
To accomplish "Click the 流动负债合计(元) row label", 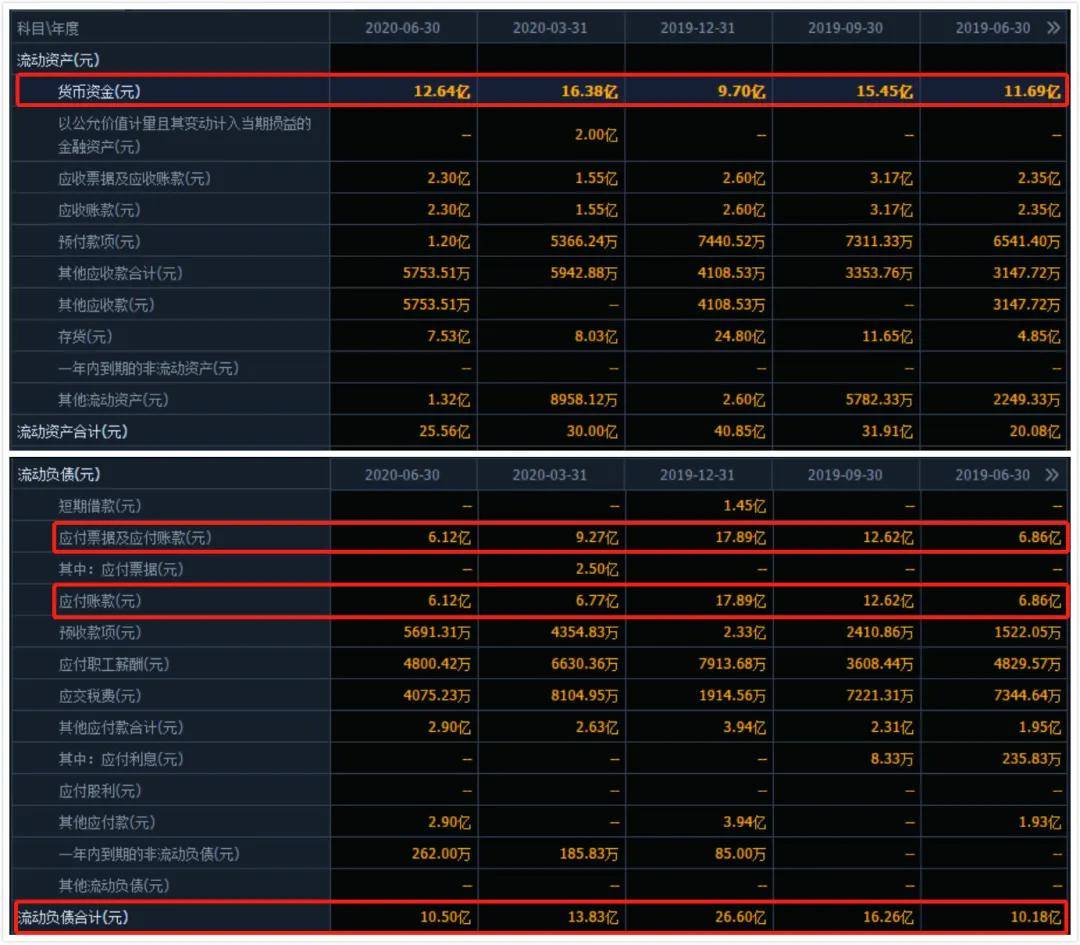I will [72, 917].
